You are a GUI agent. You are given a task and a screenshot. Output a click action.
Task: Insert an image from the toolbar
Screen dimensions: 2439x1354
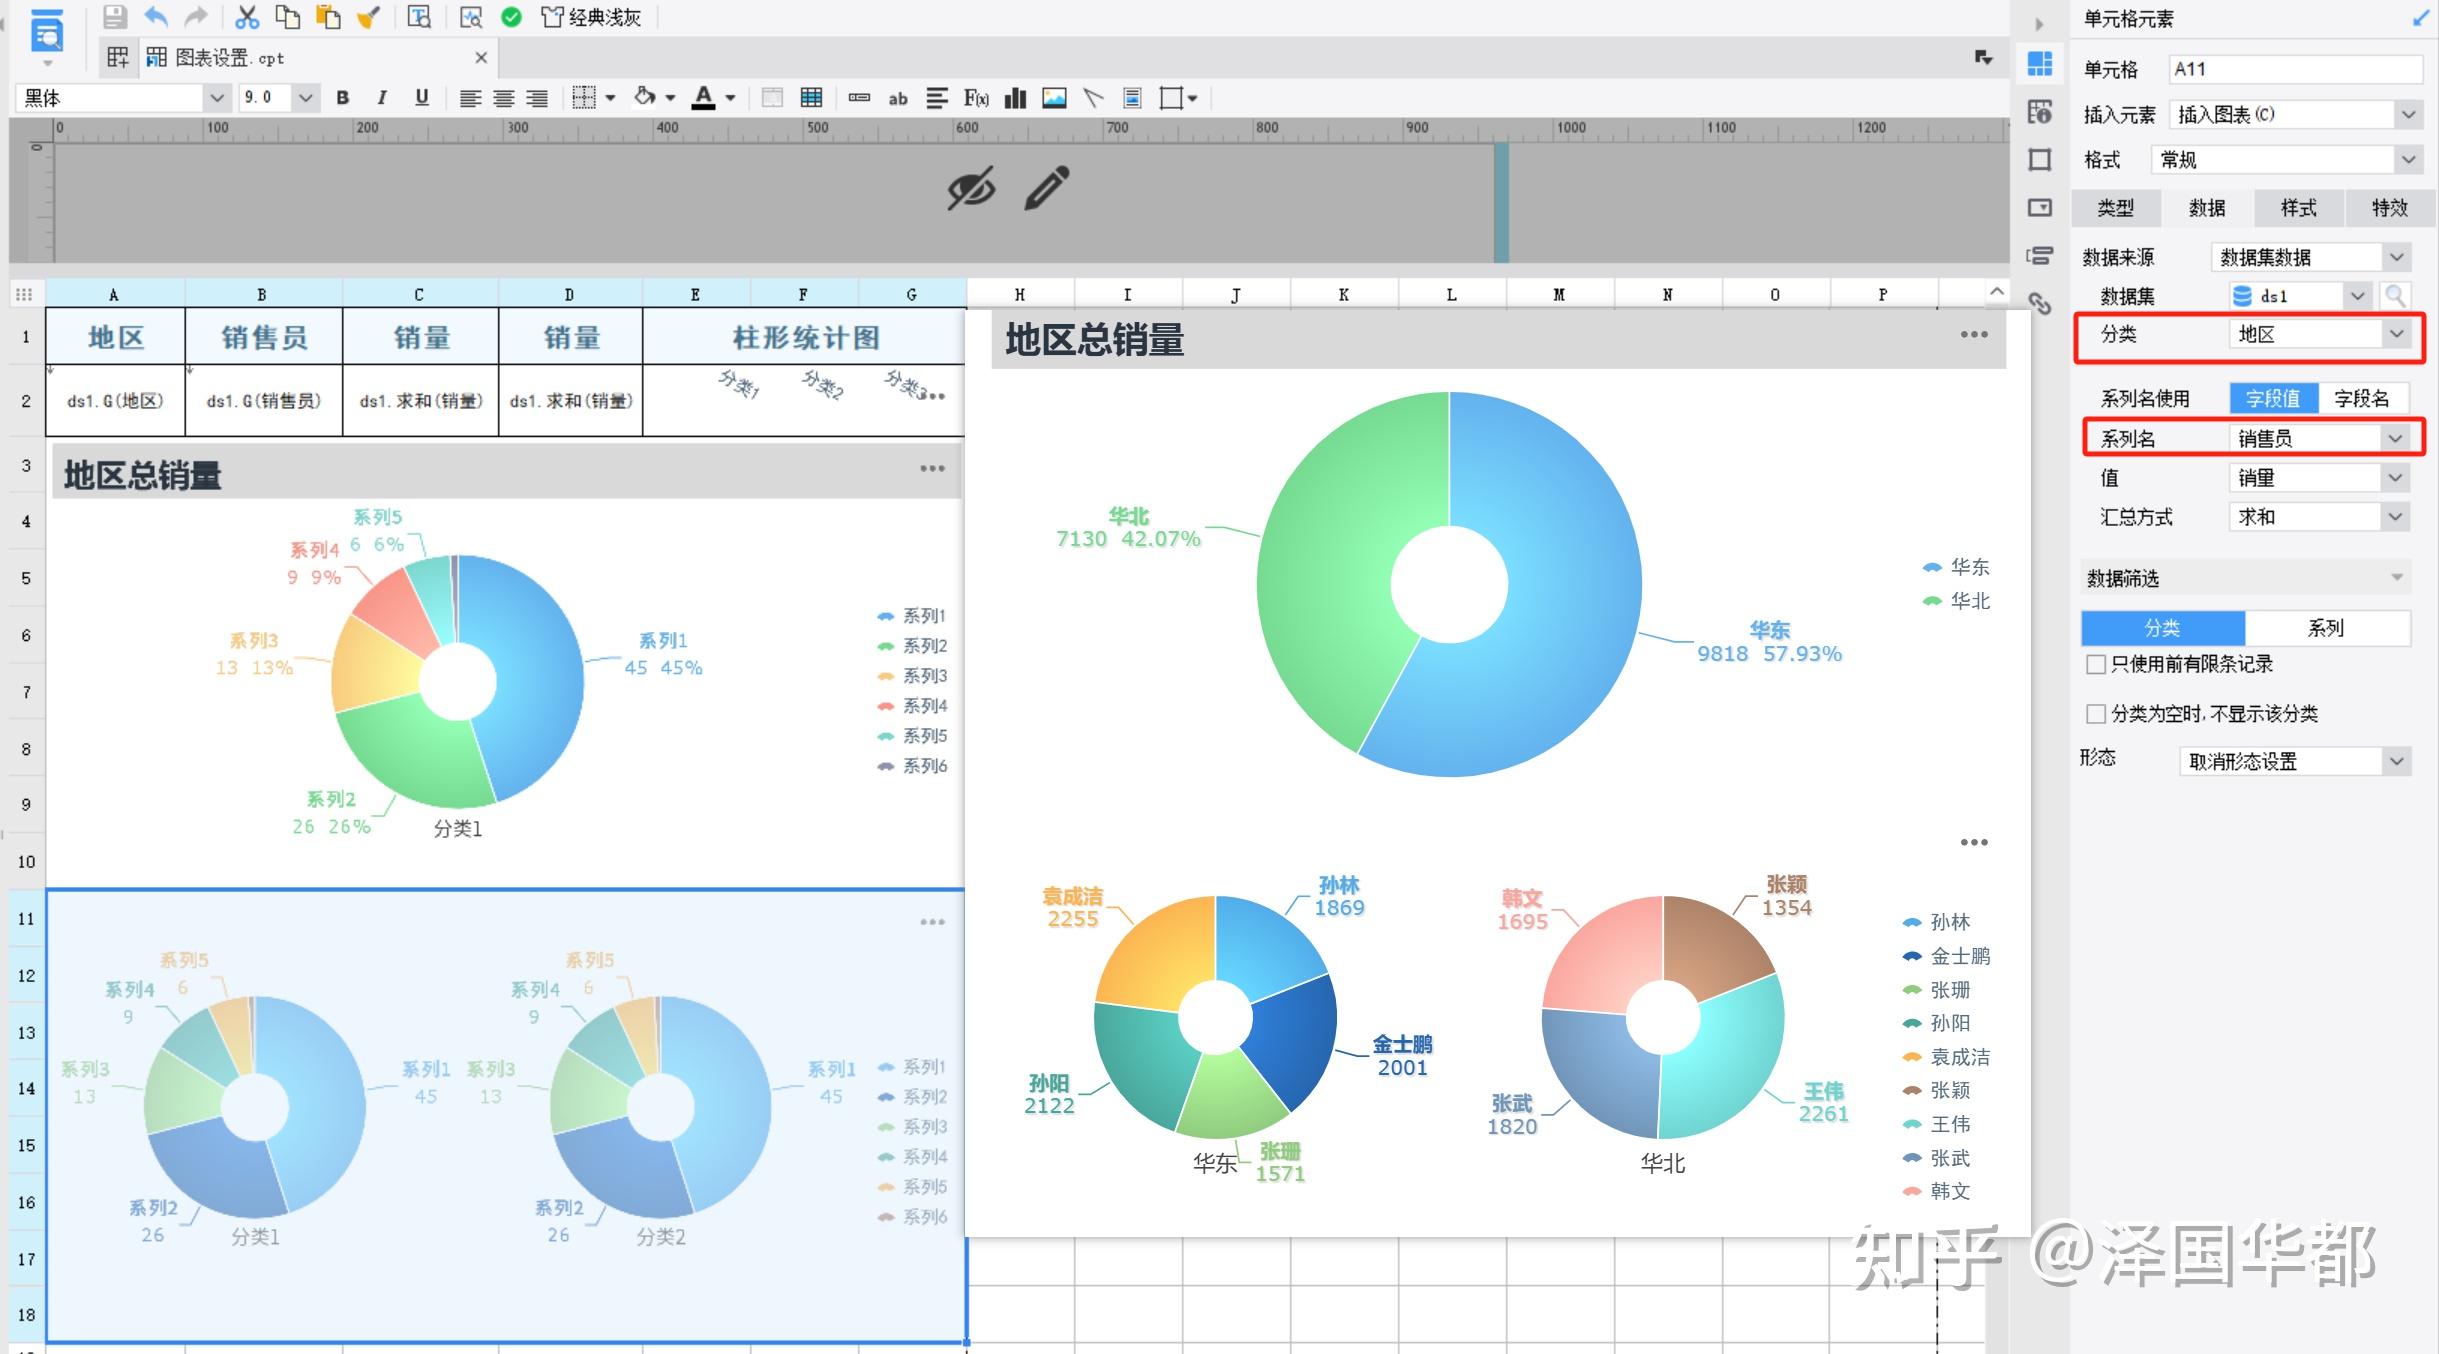[1054, 97]
